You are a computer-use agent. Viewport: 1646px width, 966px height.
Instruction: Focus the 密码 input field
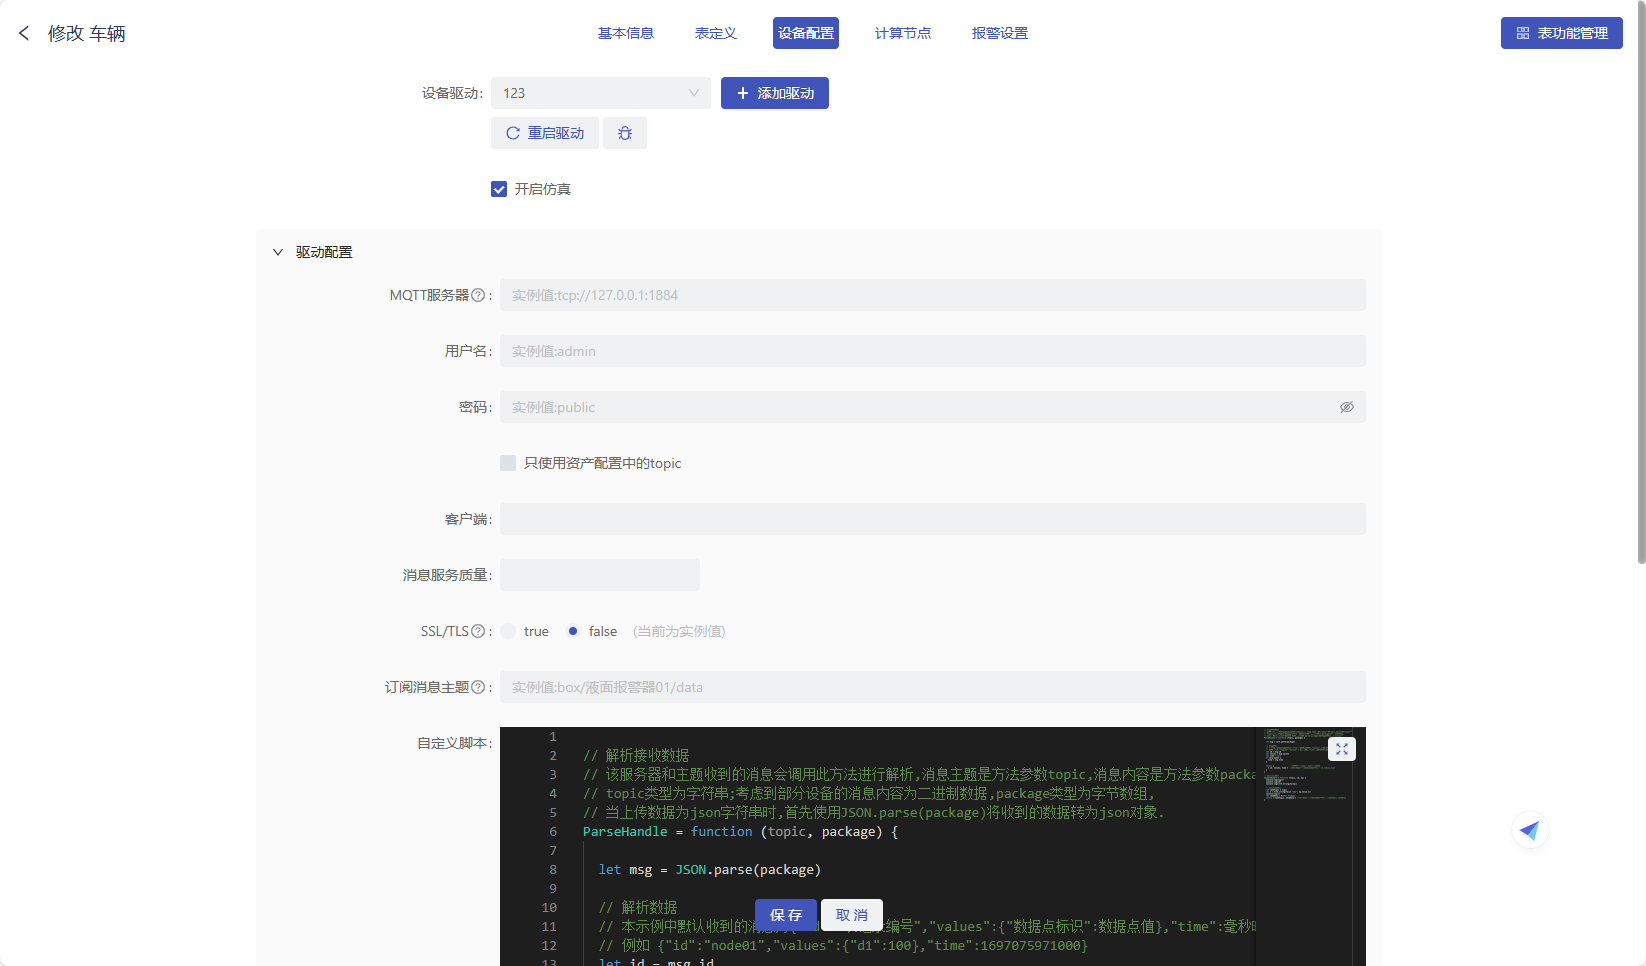[933, 407]
